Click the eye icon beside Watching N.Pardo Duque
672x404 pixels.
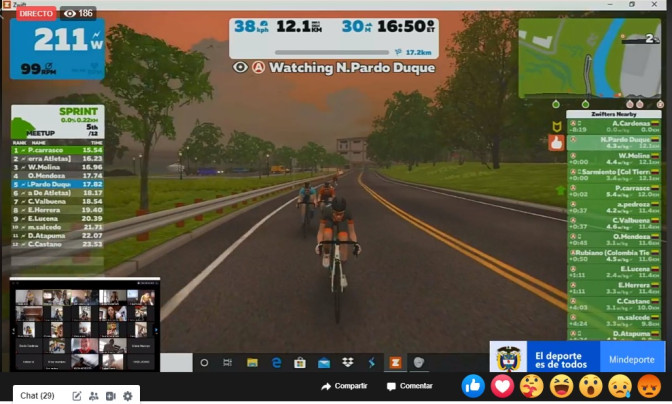[x=240, y=67]
